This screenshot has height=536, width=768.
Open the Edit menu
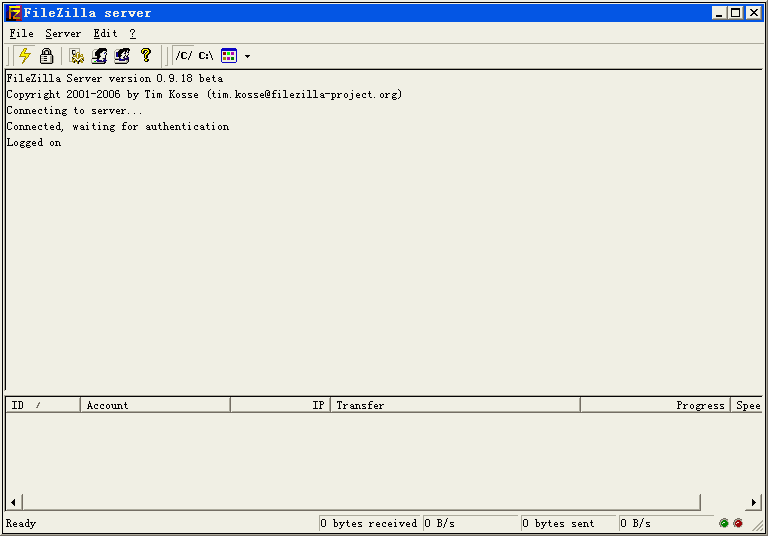pos(105,33)
